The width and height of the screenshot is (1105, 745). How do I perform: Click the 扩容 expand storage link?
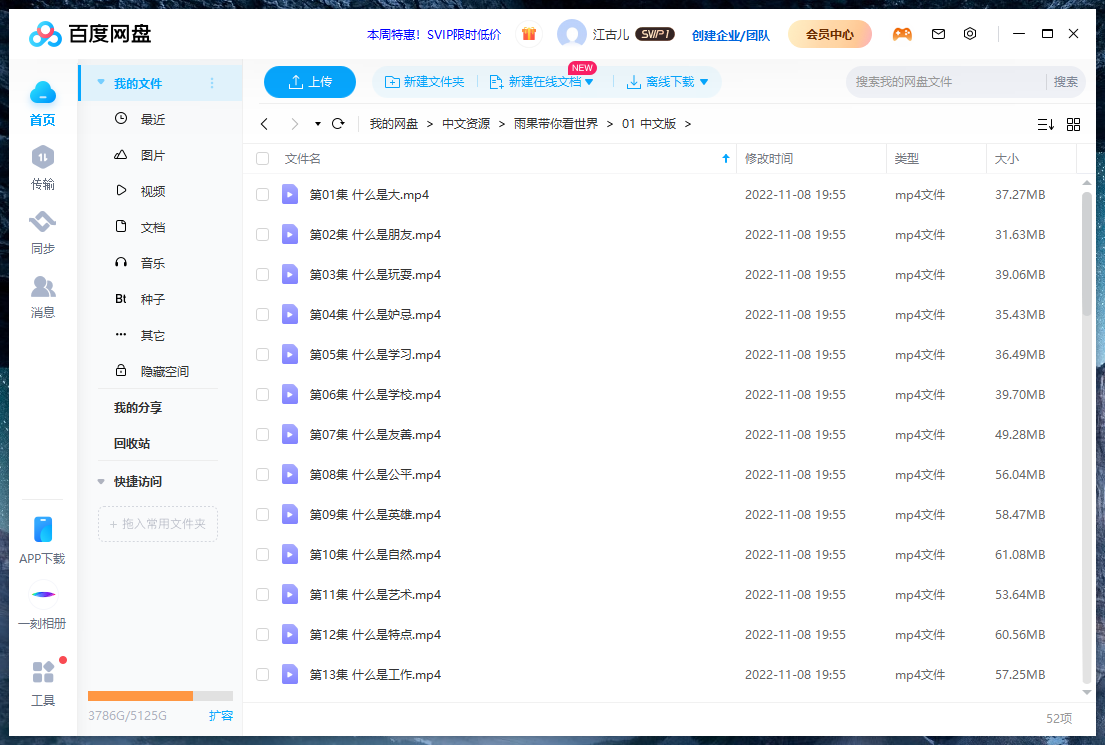221,715
